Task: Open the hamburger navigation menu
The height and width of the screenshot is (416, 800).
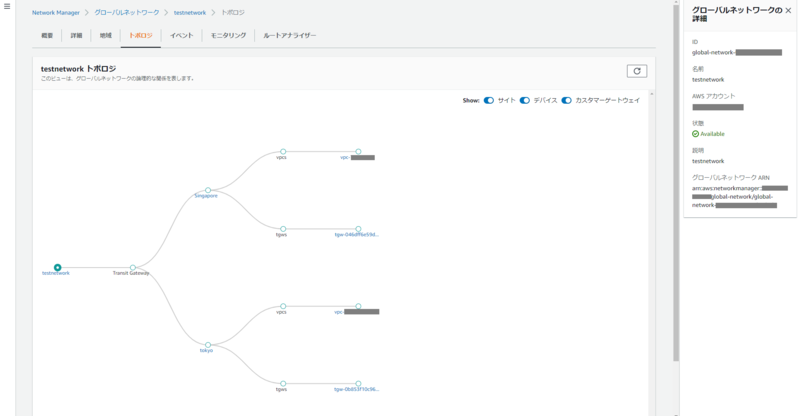Action: click(x=7, y=7)
